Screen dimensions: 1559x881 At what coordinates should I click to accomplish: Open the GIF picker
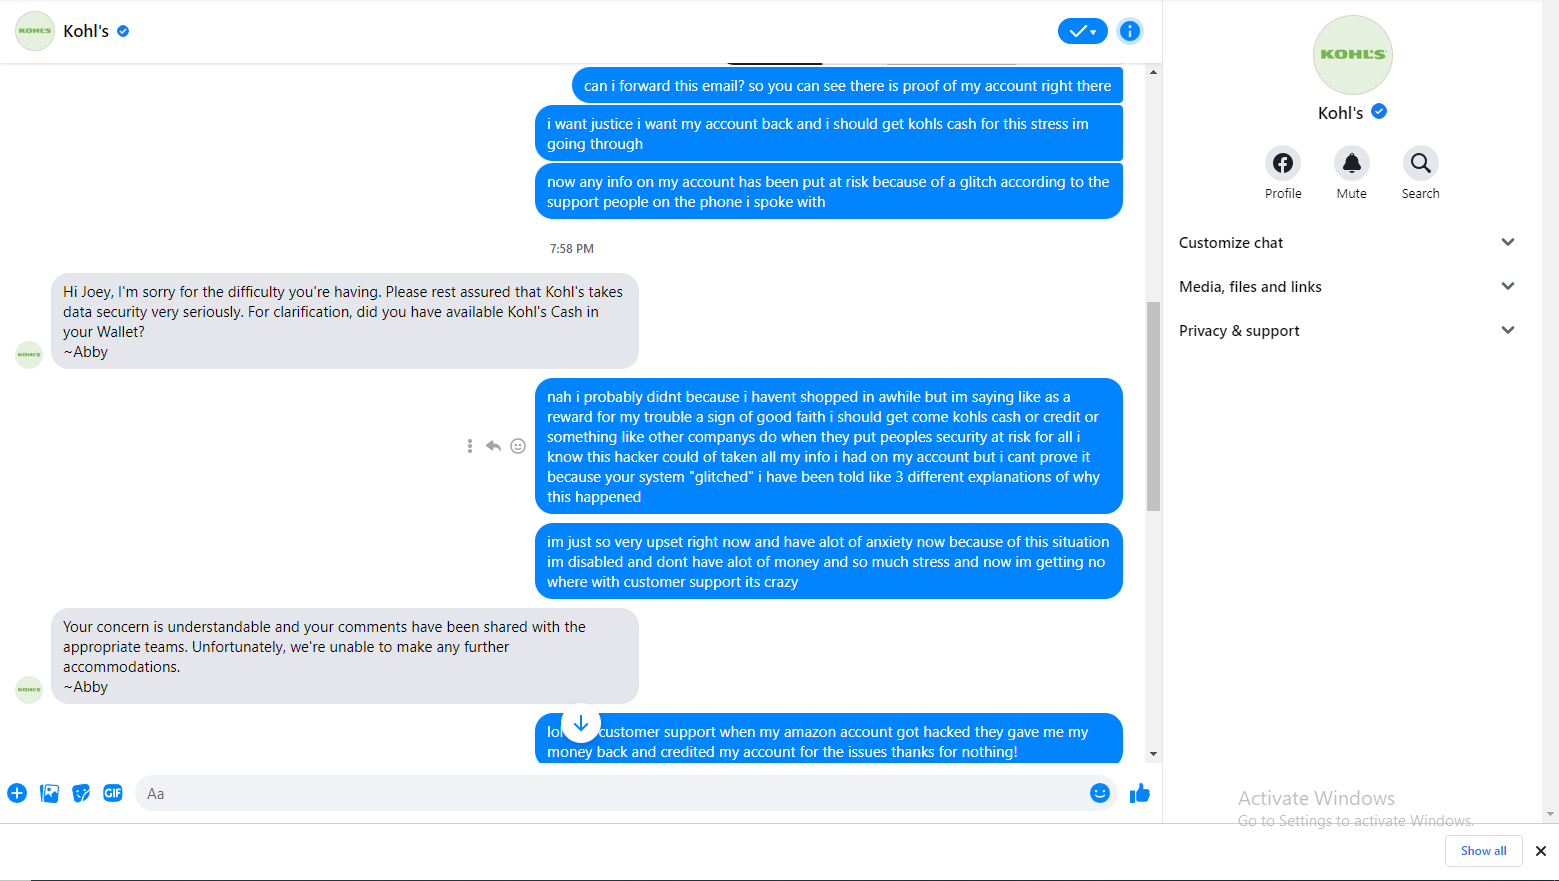click(113, 793)
